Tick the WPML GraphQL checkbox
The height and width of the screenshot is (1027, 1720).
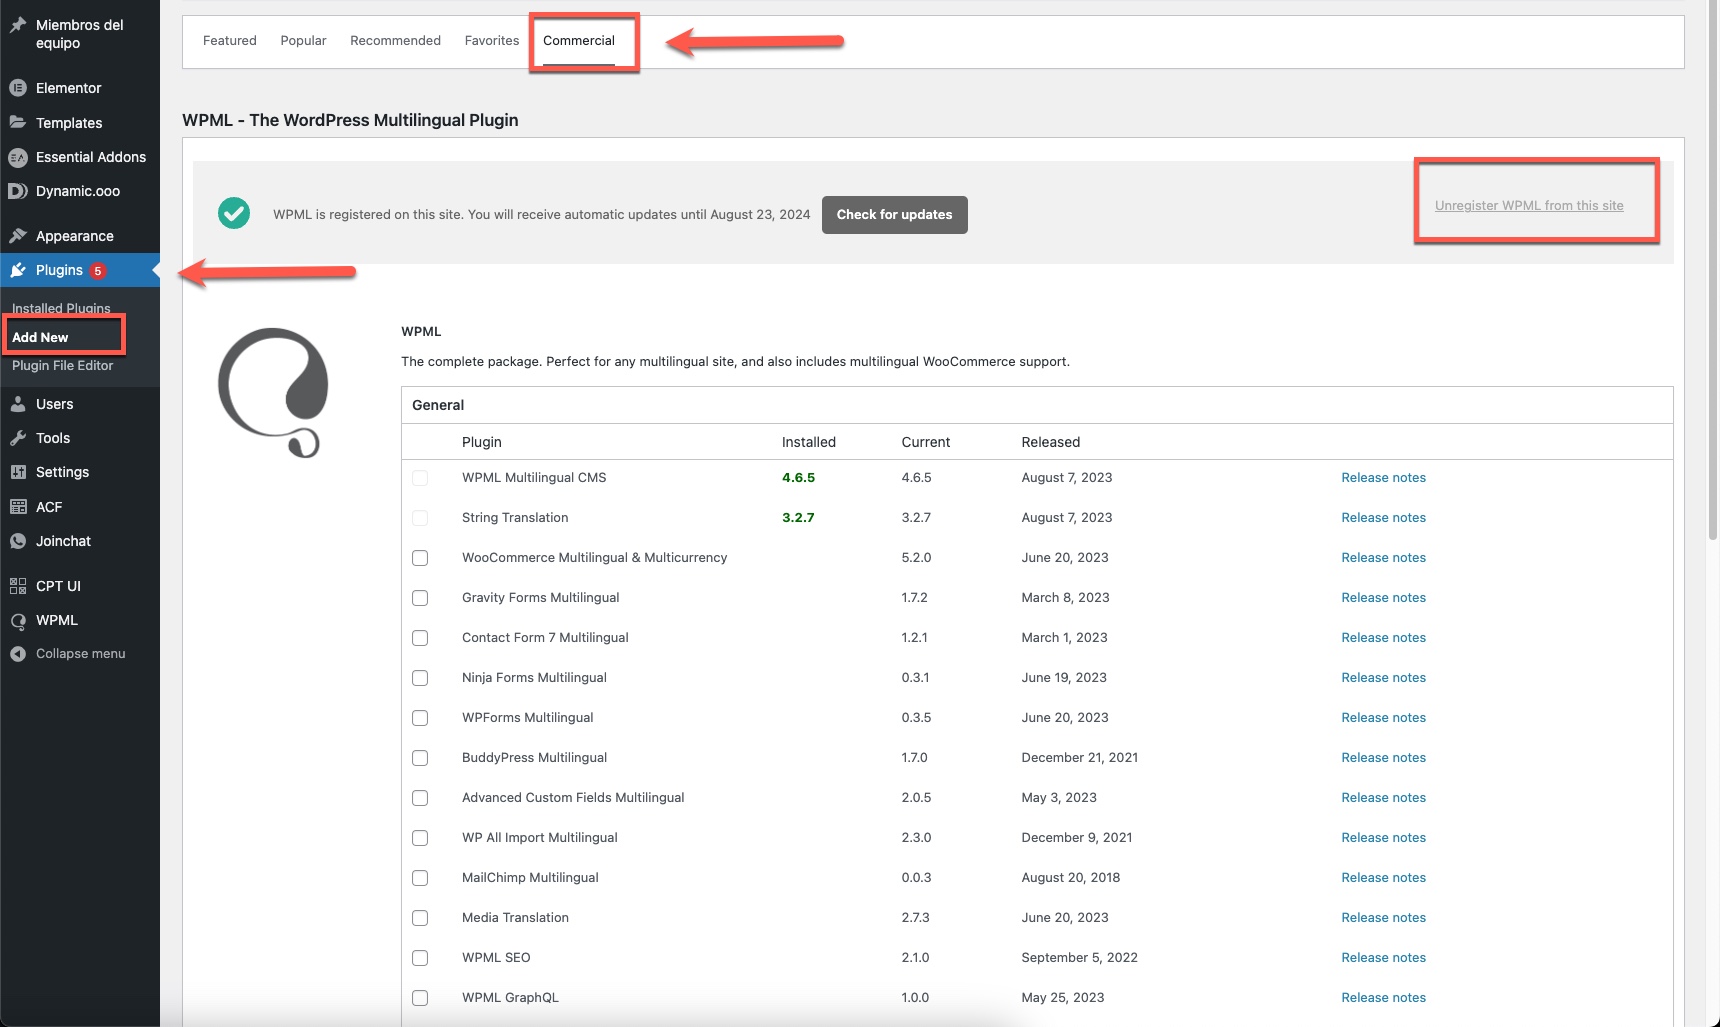(x=420, y=998)
